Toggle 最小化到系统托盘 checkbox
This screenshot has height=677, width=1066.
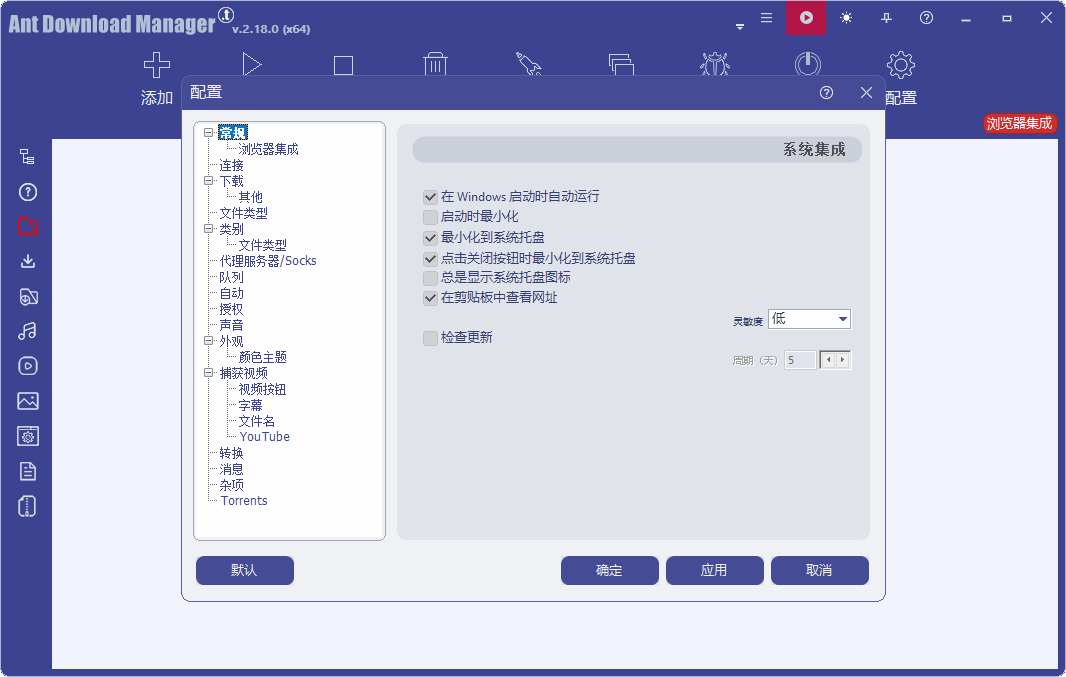tap(430, 238)
